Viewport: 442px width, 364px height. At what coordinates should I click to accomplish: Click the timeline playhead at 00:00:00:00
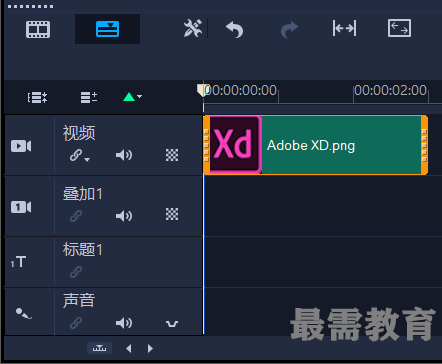coord(202,90)
